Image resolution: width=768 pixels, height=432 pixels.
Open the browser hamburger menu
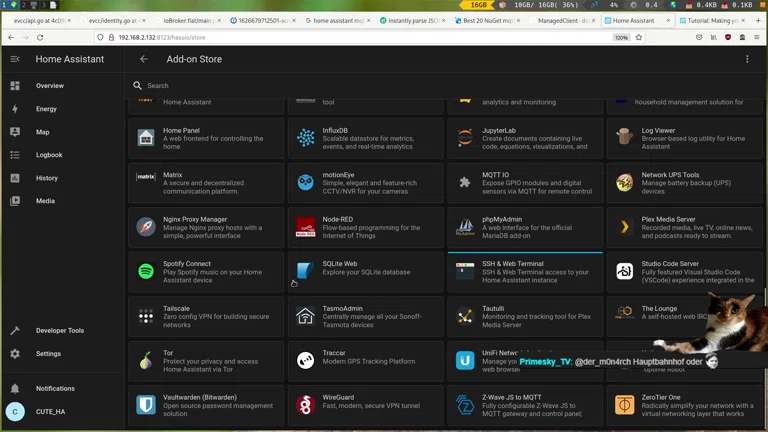(757, 37)
